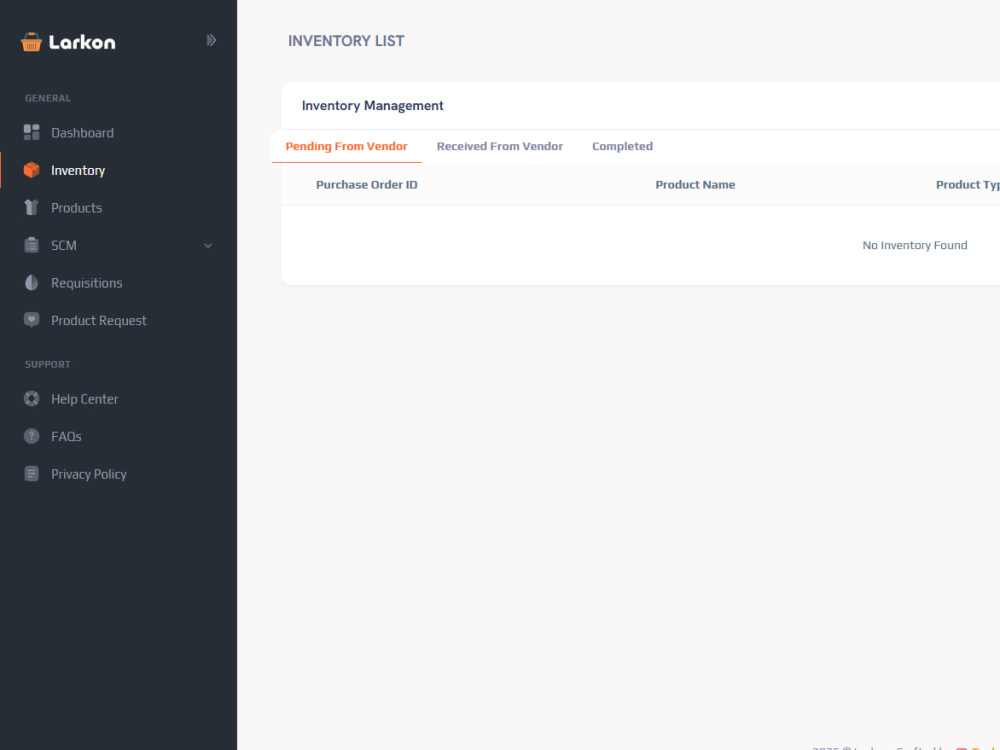
Task: Click the Requisitions leaf icon
Action: point(31,283)
